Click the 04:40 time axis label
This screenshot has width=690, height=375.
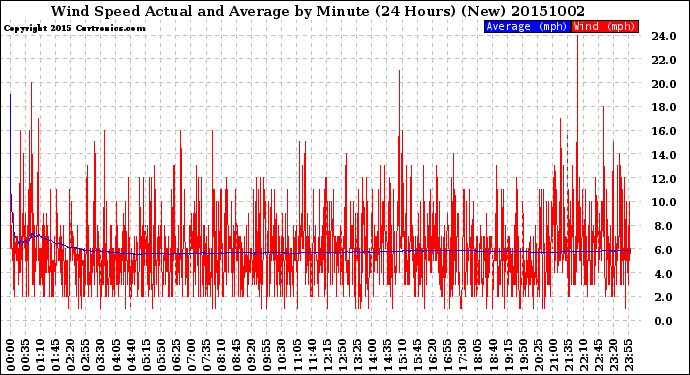click(131, 355)
